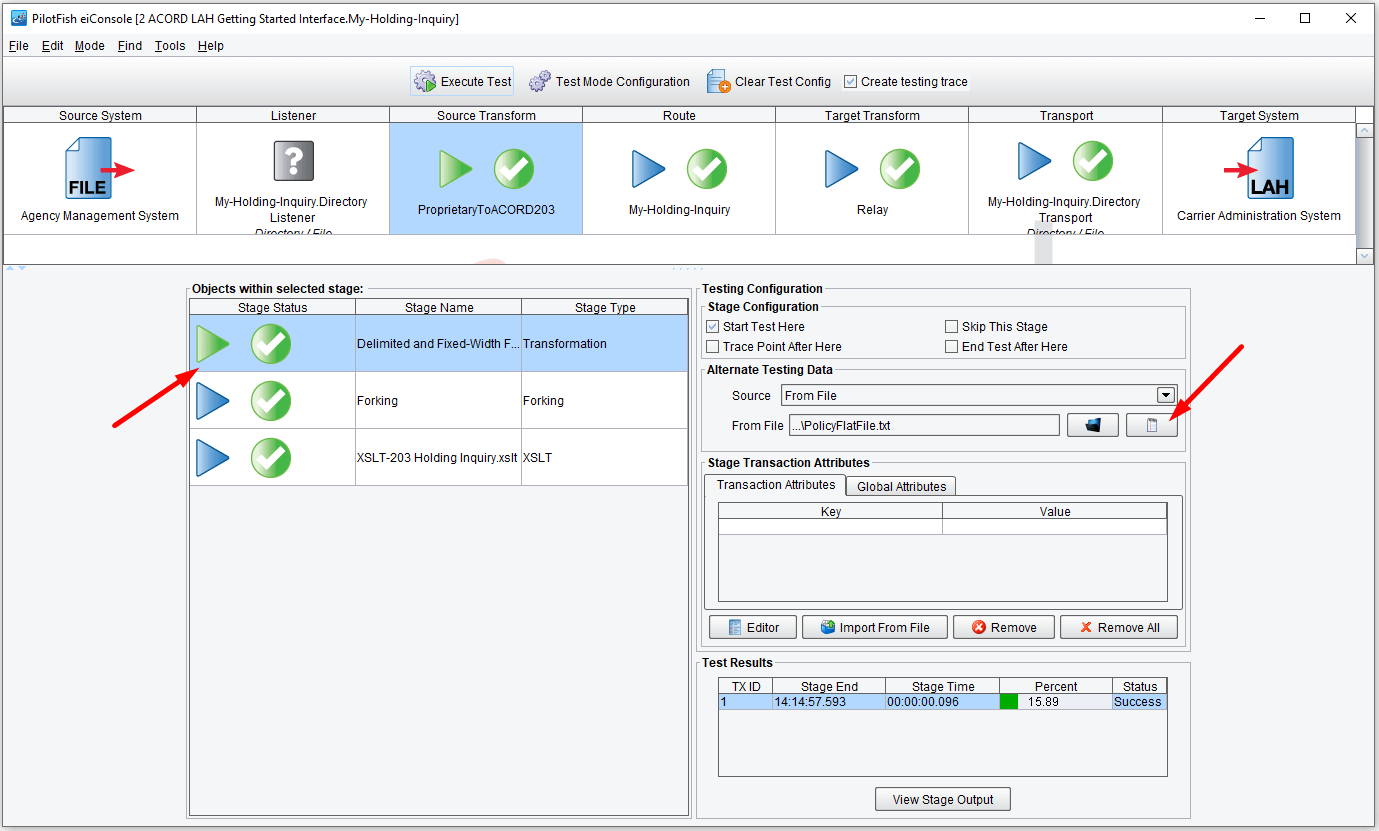This screenshot has width=1379, height=831.
Task: Click stage strip scroll up arrow
Action: 1365,130
